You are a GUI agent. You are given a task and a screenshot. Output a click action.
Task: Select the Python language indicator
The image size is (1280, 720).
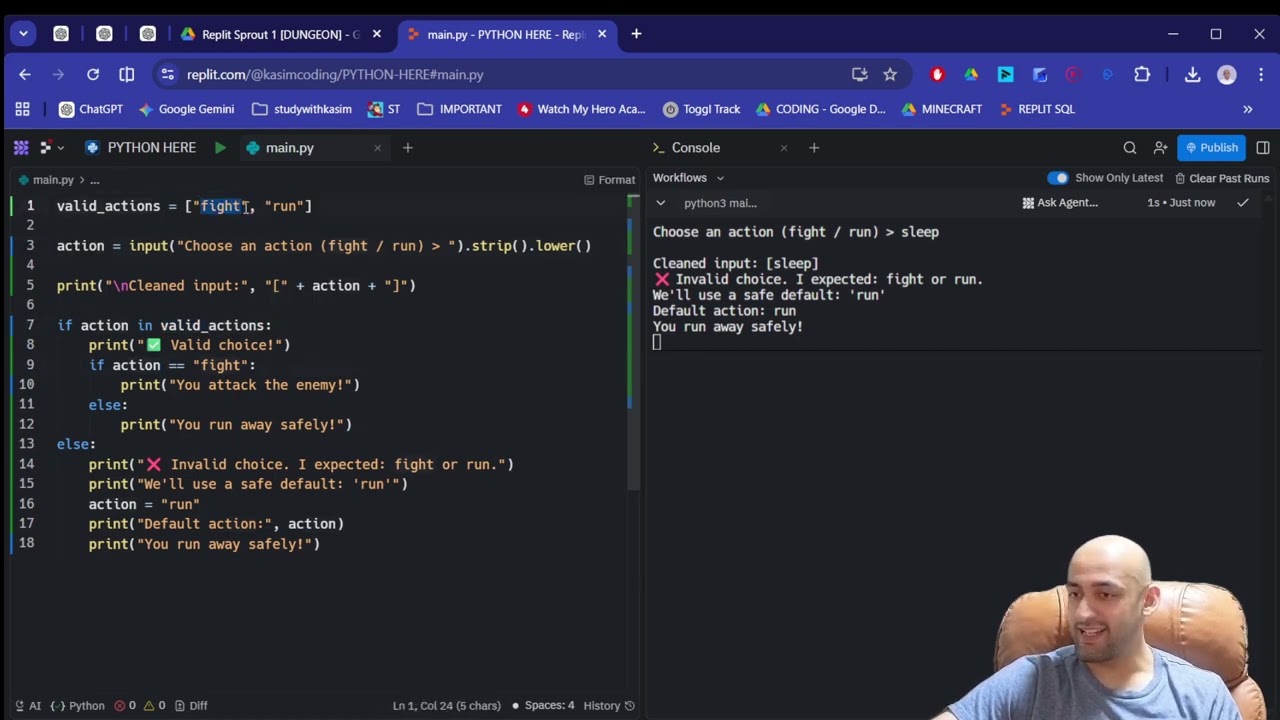tap(77, 706)
